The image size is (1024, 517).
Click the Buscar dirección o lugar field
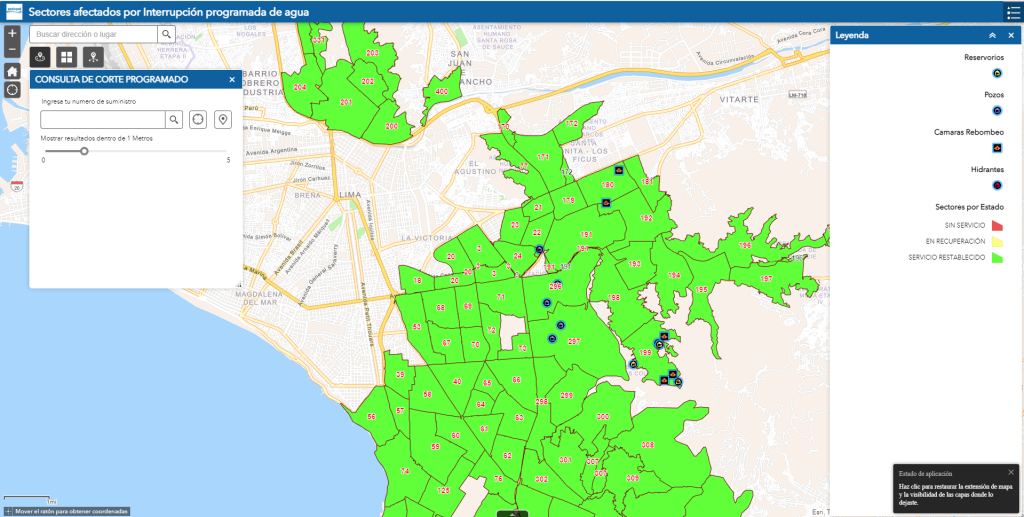(x=94, y=34)
